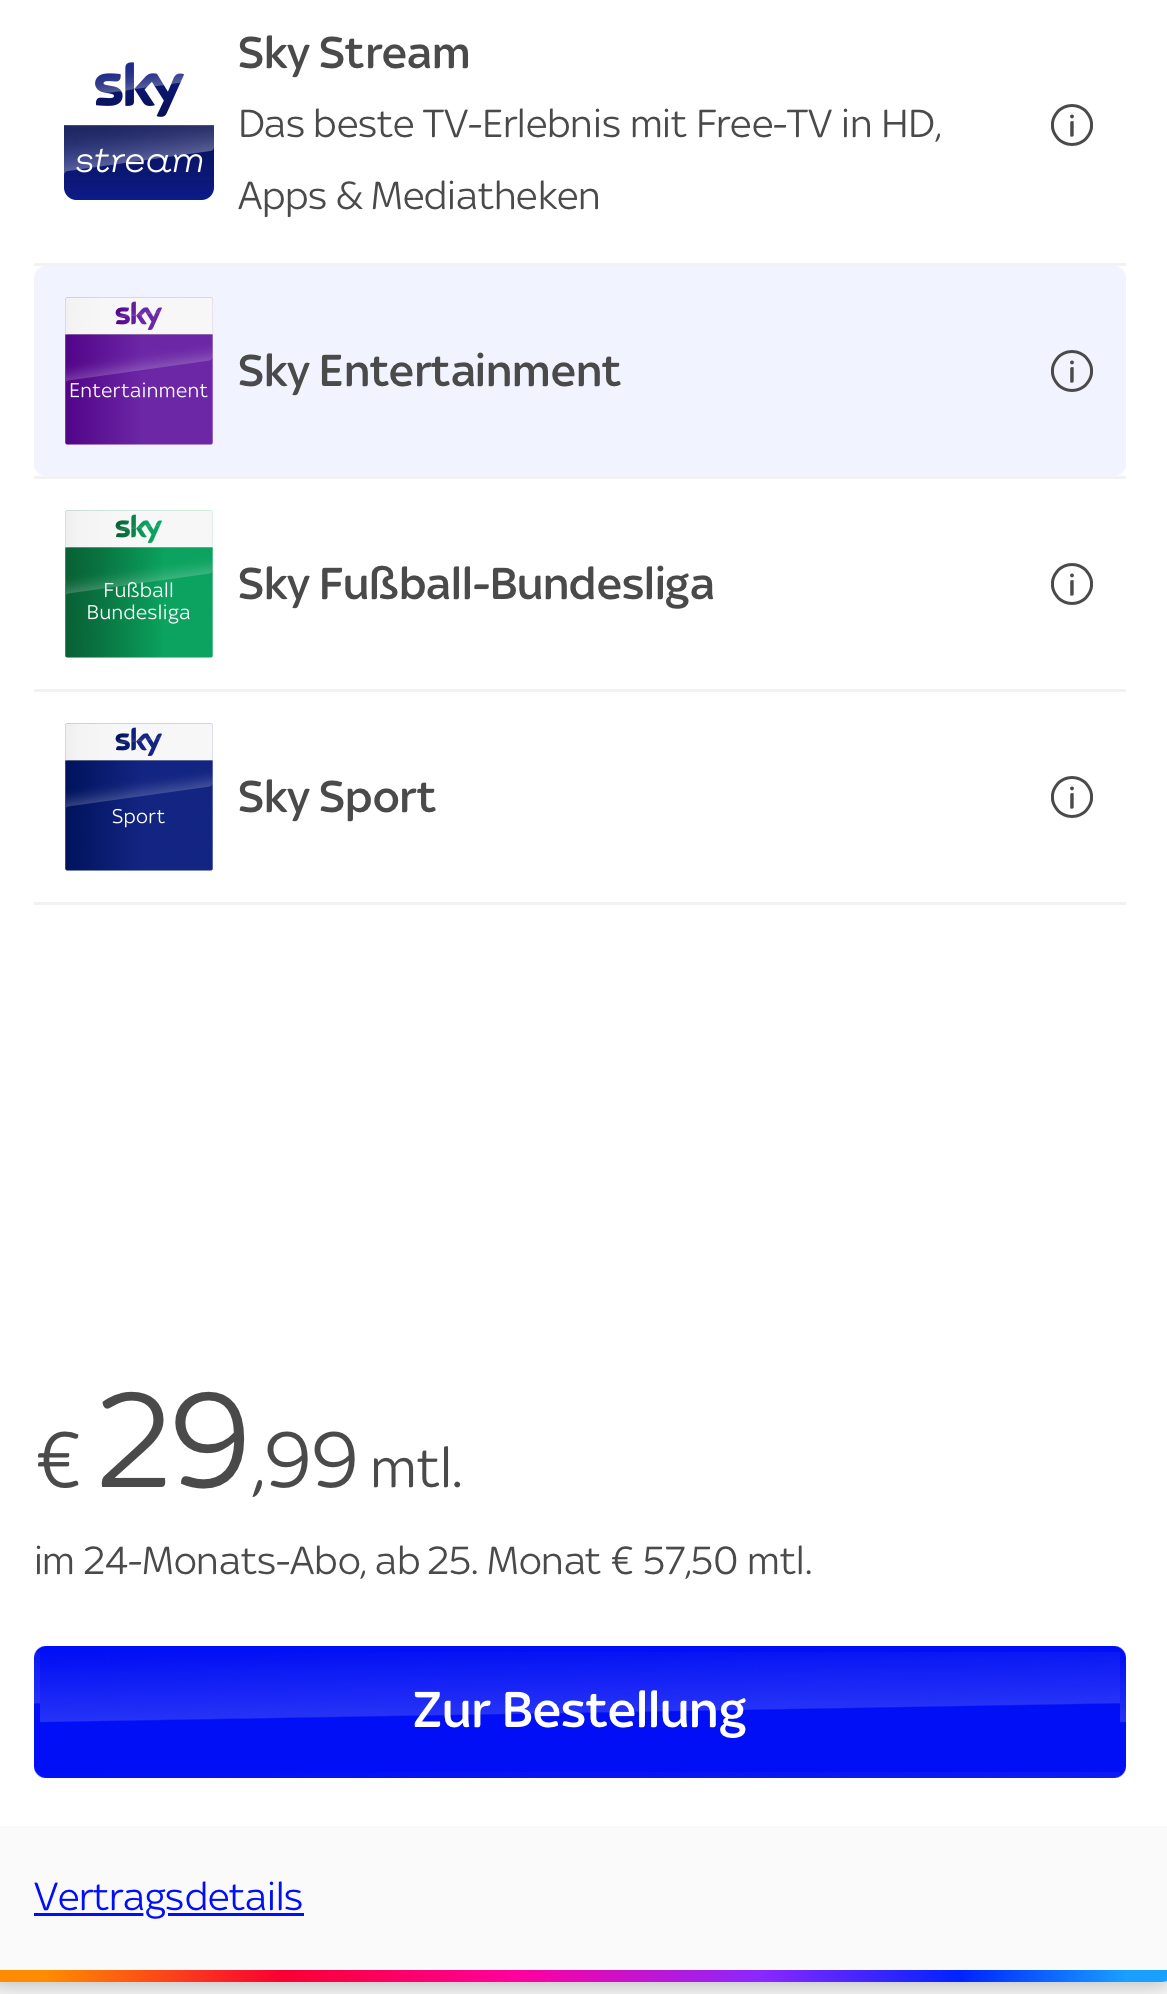Select the Sky Entertainment package row
This screenshot has width=1167, height=1994.
click(x=580, y=371)
